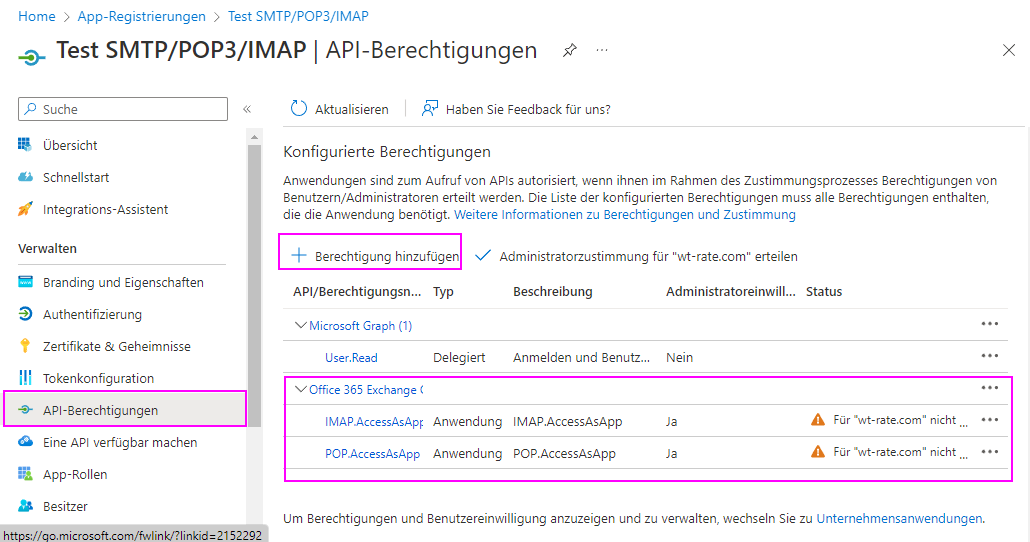Collapse the Microsoft Graph permission group
This screenshot has width=1030, height=542.
click(300, 325)
